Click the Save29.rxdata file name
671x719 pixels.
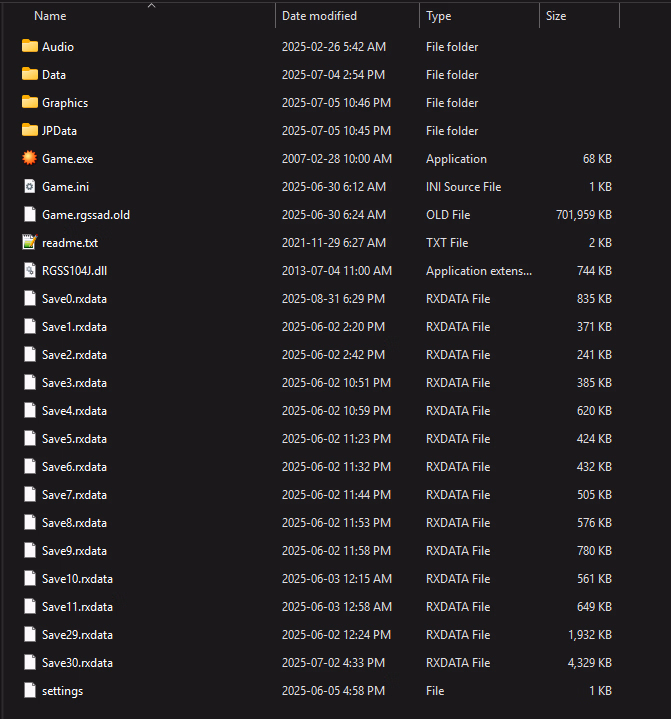77,635
